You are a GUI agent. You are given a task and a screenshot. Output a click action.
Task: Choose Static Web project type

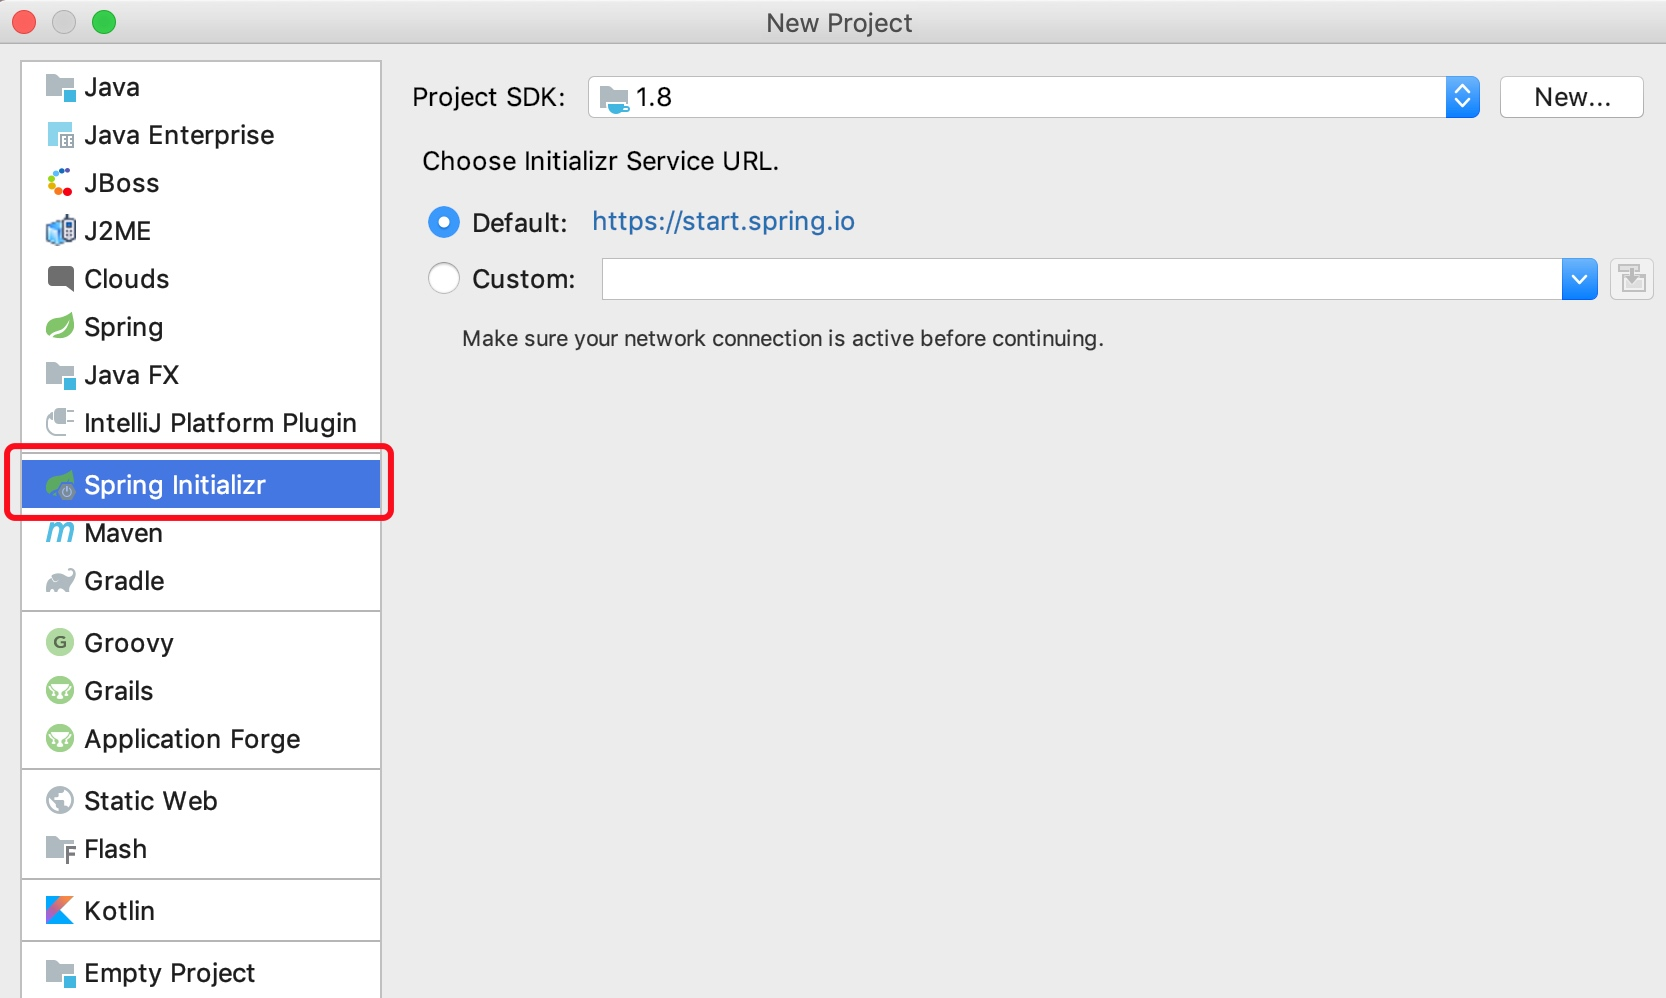click(x=201, y=800)
